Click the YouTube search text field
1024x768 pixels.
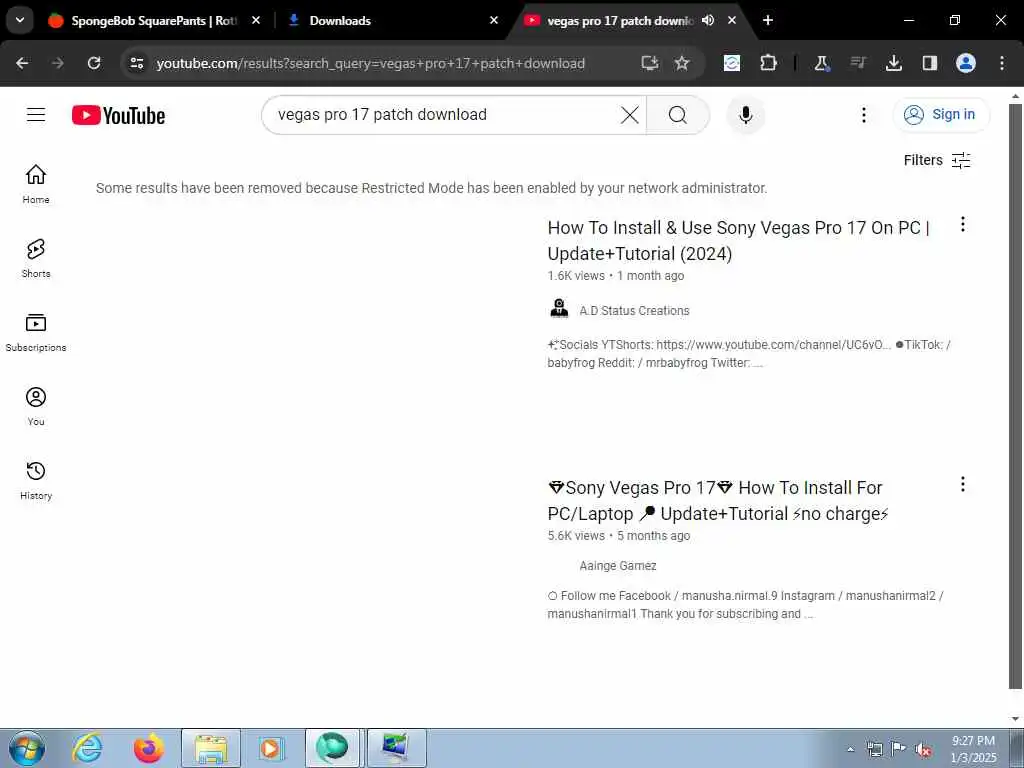[x=444, y=115]
